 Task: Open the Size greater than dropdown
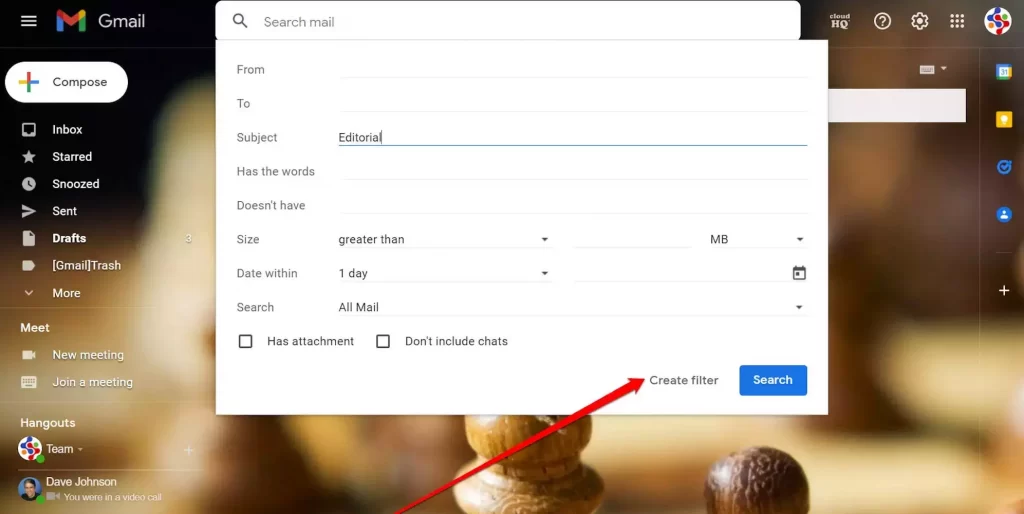tap(444, 240)
